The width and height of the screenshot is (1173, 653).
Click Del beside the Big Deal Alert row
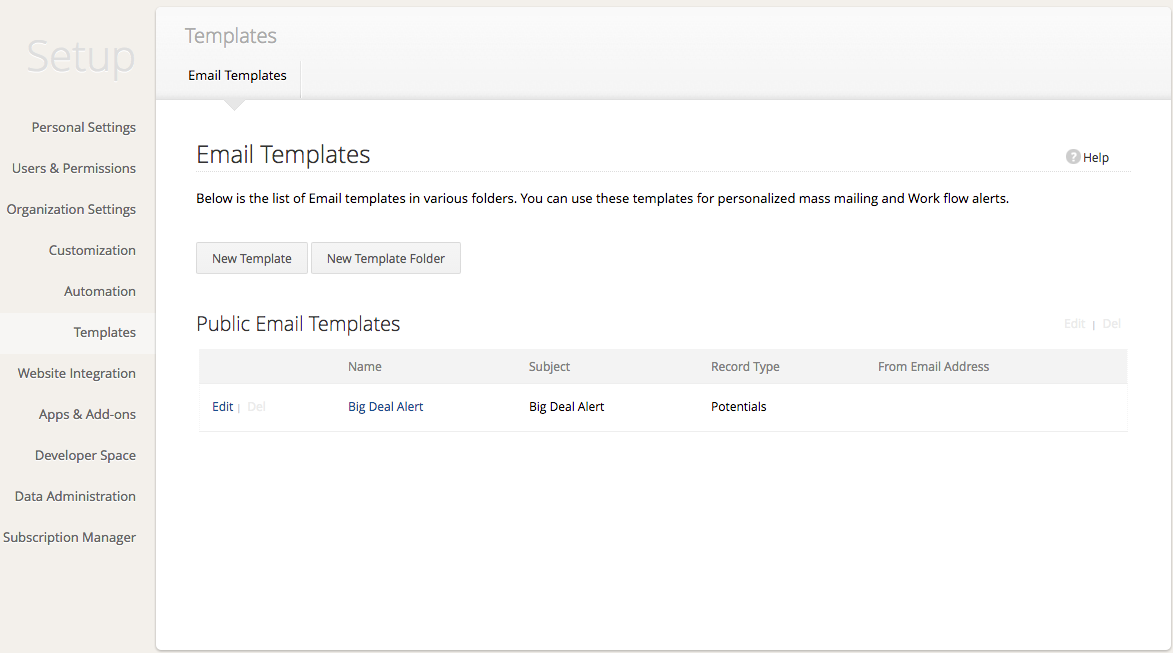(x=257, y=407)
